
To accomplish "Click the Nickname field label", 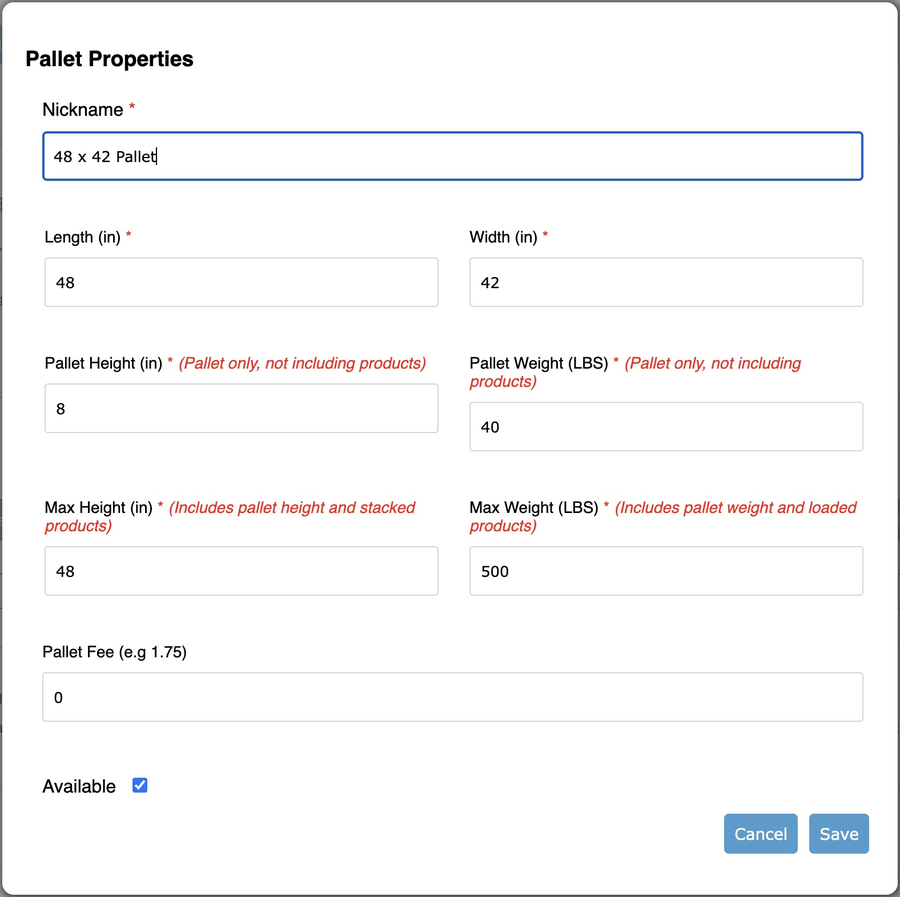I will click(83, 110).
